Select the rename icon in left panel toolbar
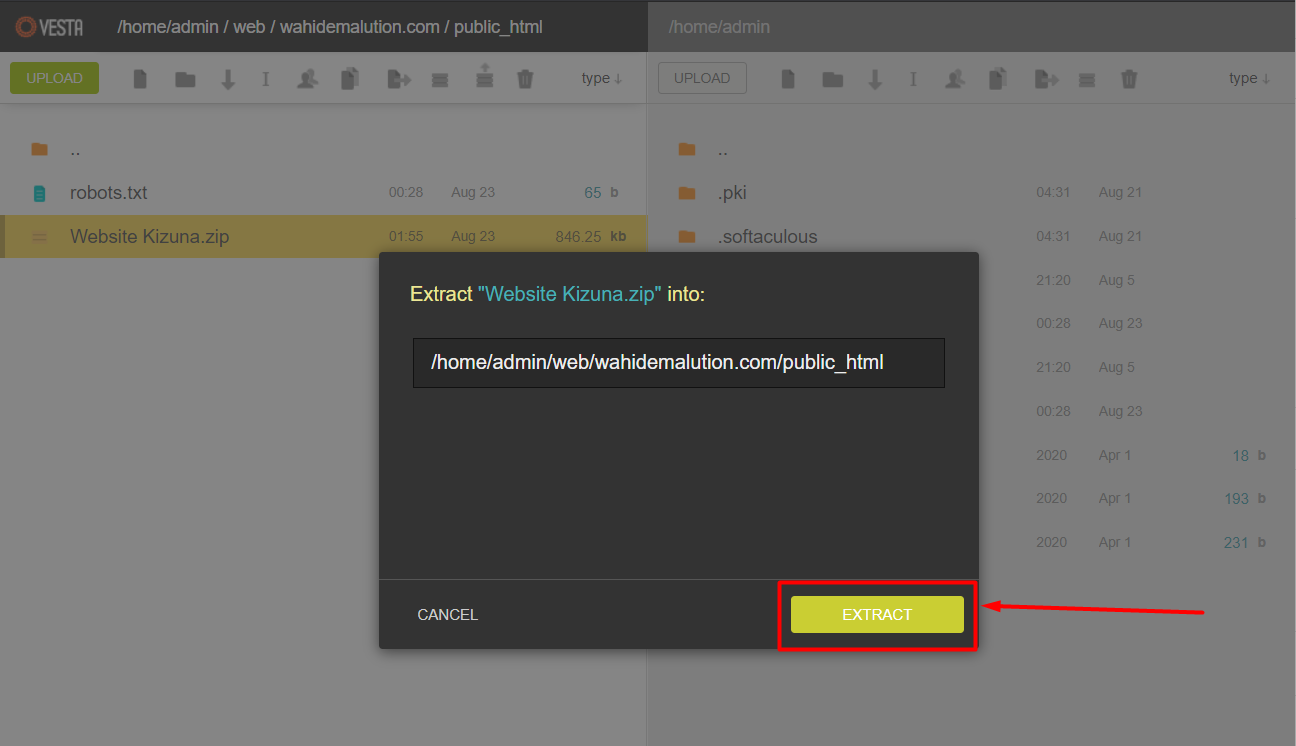Viewport: 1296px width, 746px height. coord(266,79)
